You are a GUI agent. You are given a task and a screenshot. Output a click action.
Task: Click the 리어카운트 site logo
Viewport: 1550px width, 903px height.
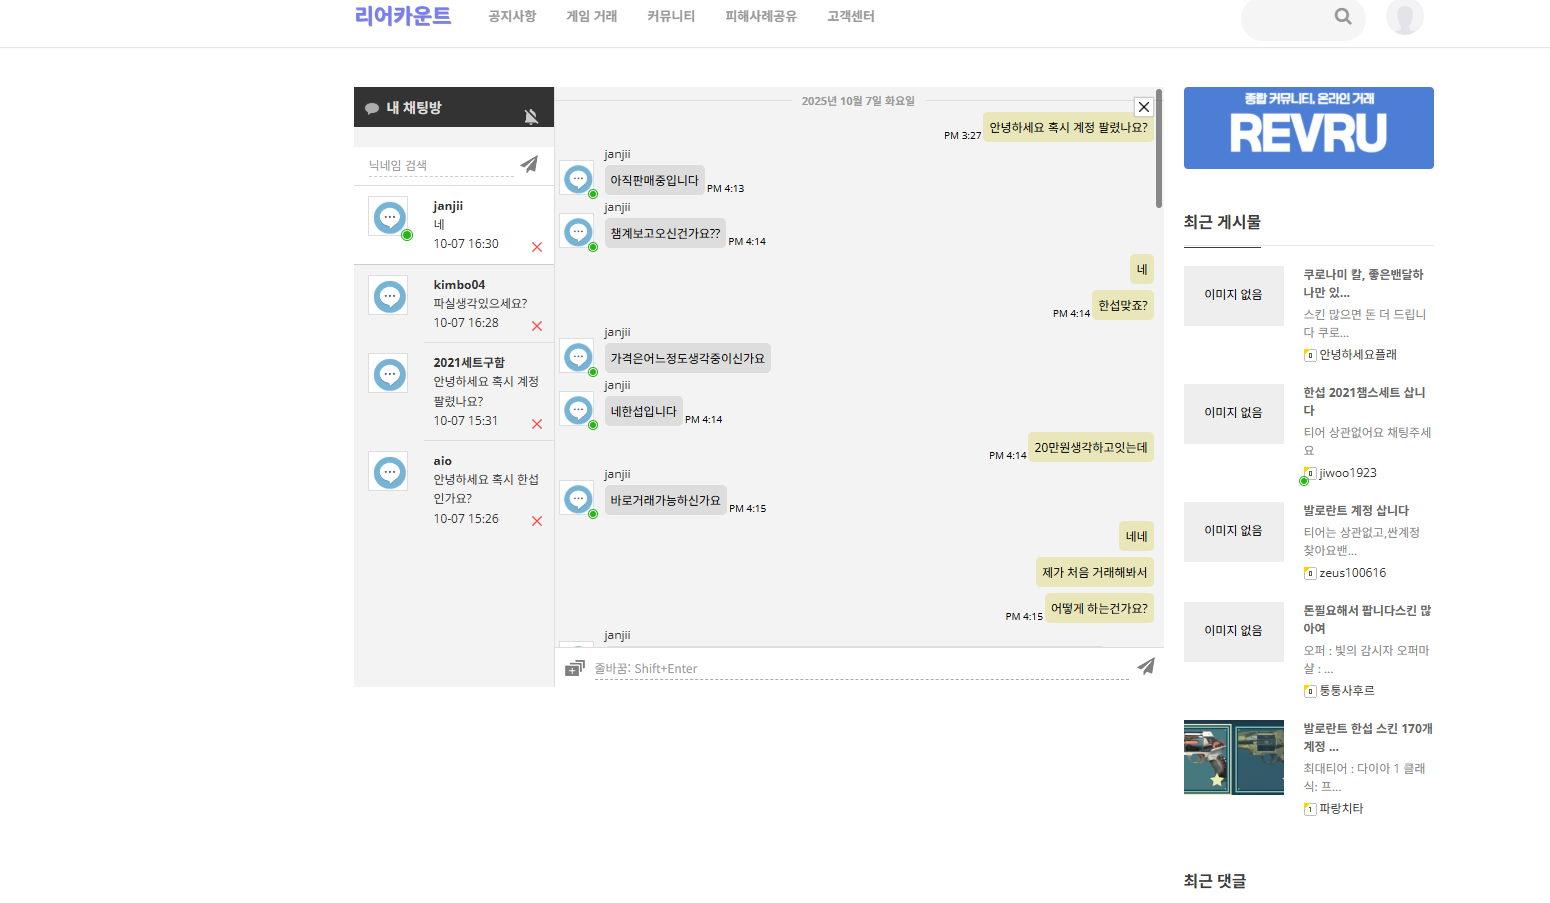click(x=403, y=16)
